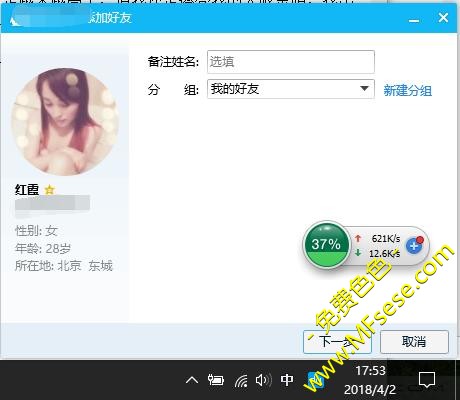Click the QQ icon in system tray
Screen dimensions: 460x400
pos(315,380)
